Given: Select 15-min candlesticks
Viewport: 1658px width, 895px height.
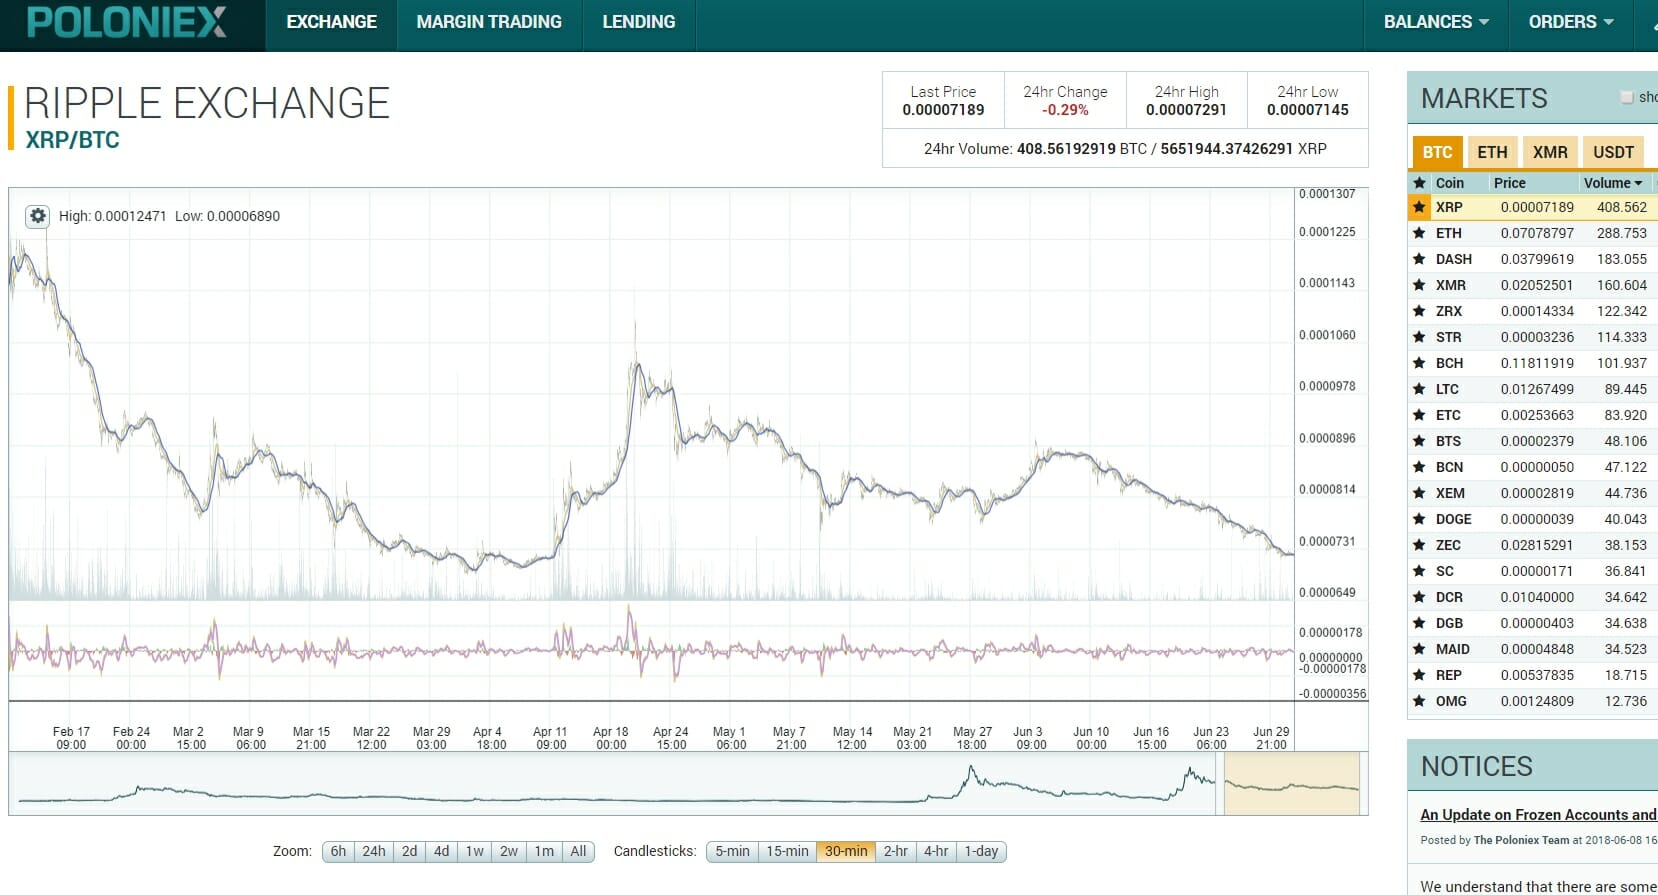Looking at the screenshot, I should click(787, 851).
